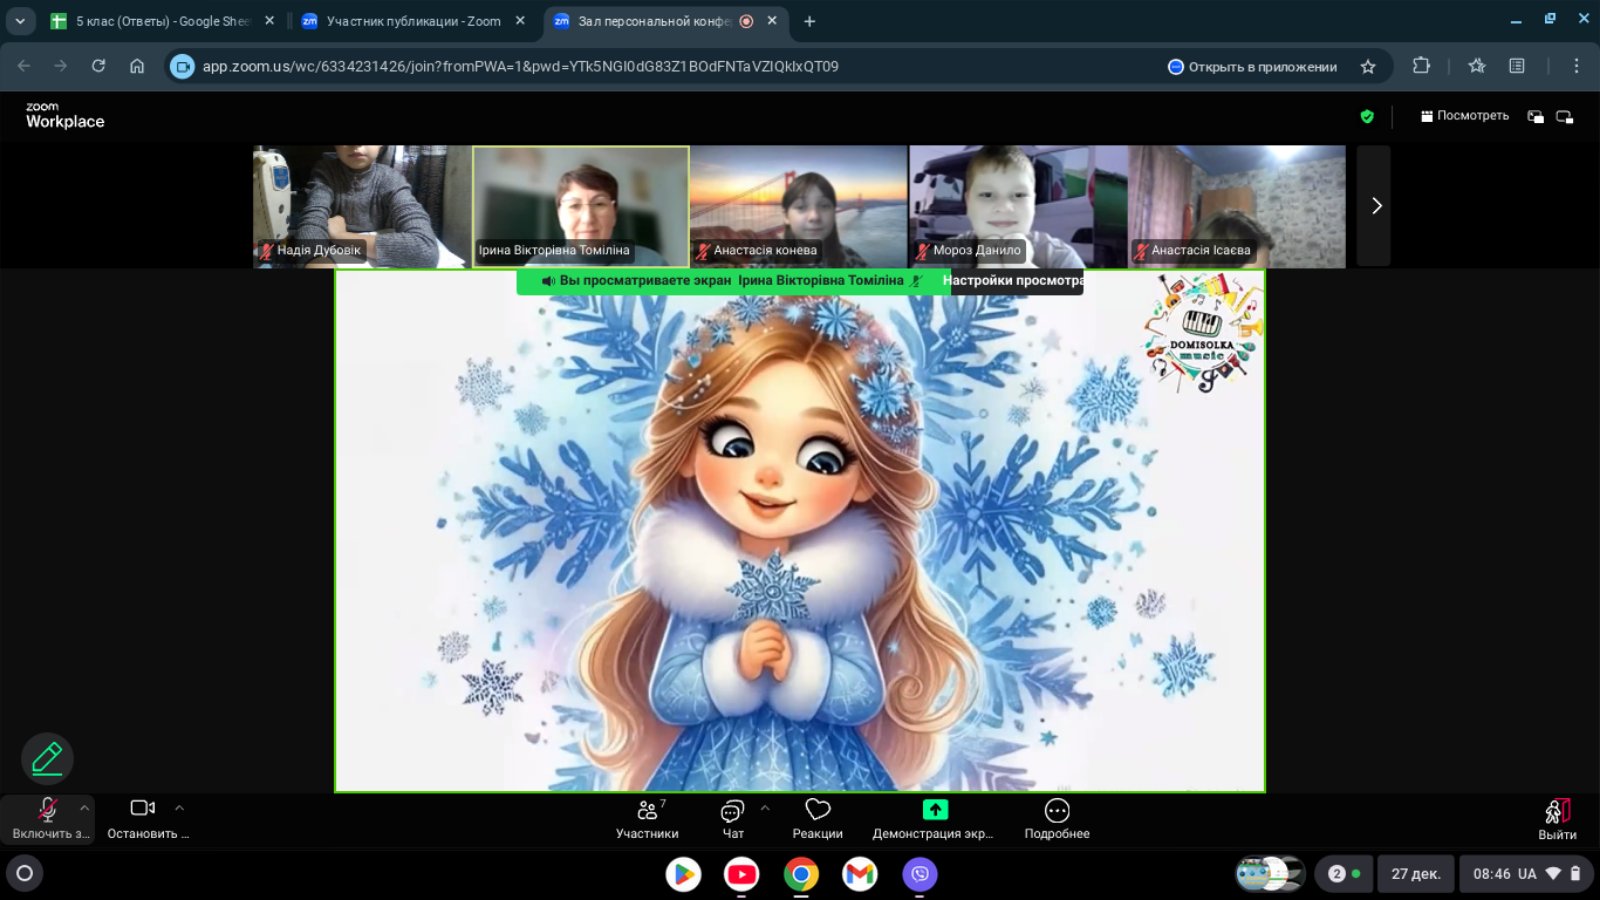Open Подробнее more options
1600x900 pixels.
pos(1057,819)
